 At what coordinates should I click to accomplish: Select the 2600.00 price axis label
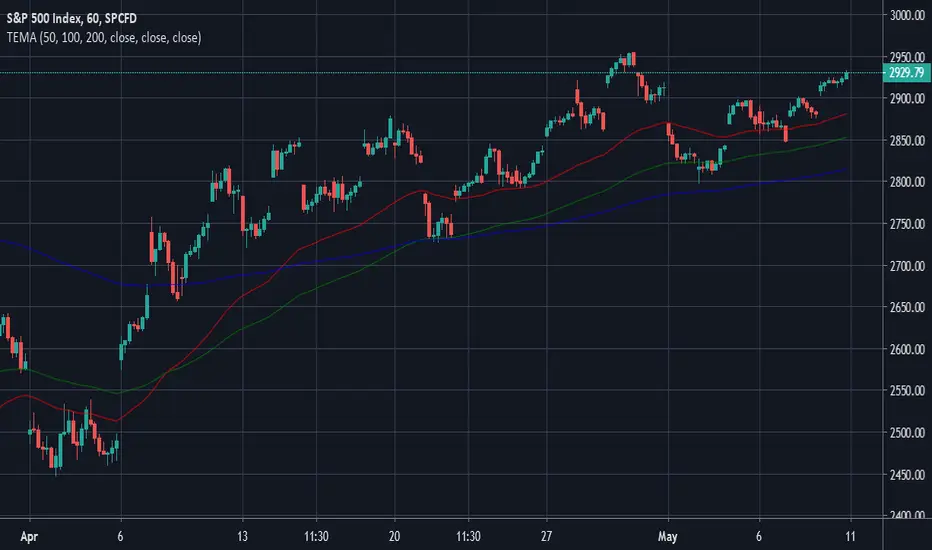[907, 349]
